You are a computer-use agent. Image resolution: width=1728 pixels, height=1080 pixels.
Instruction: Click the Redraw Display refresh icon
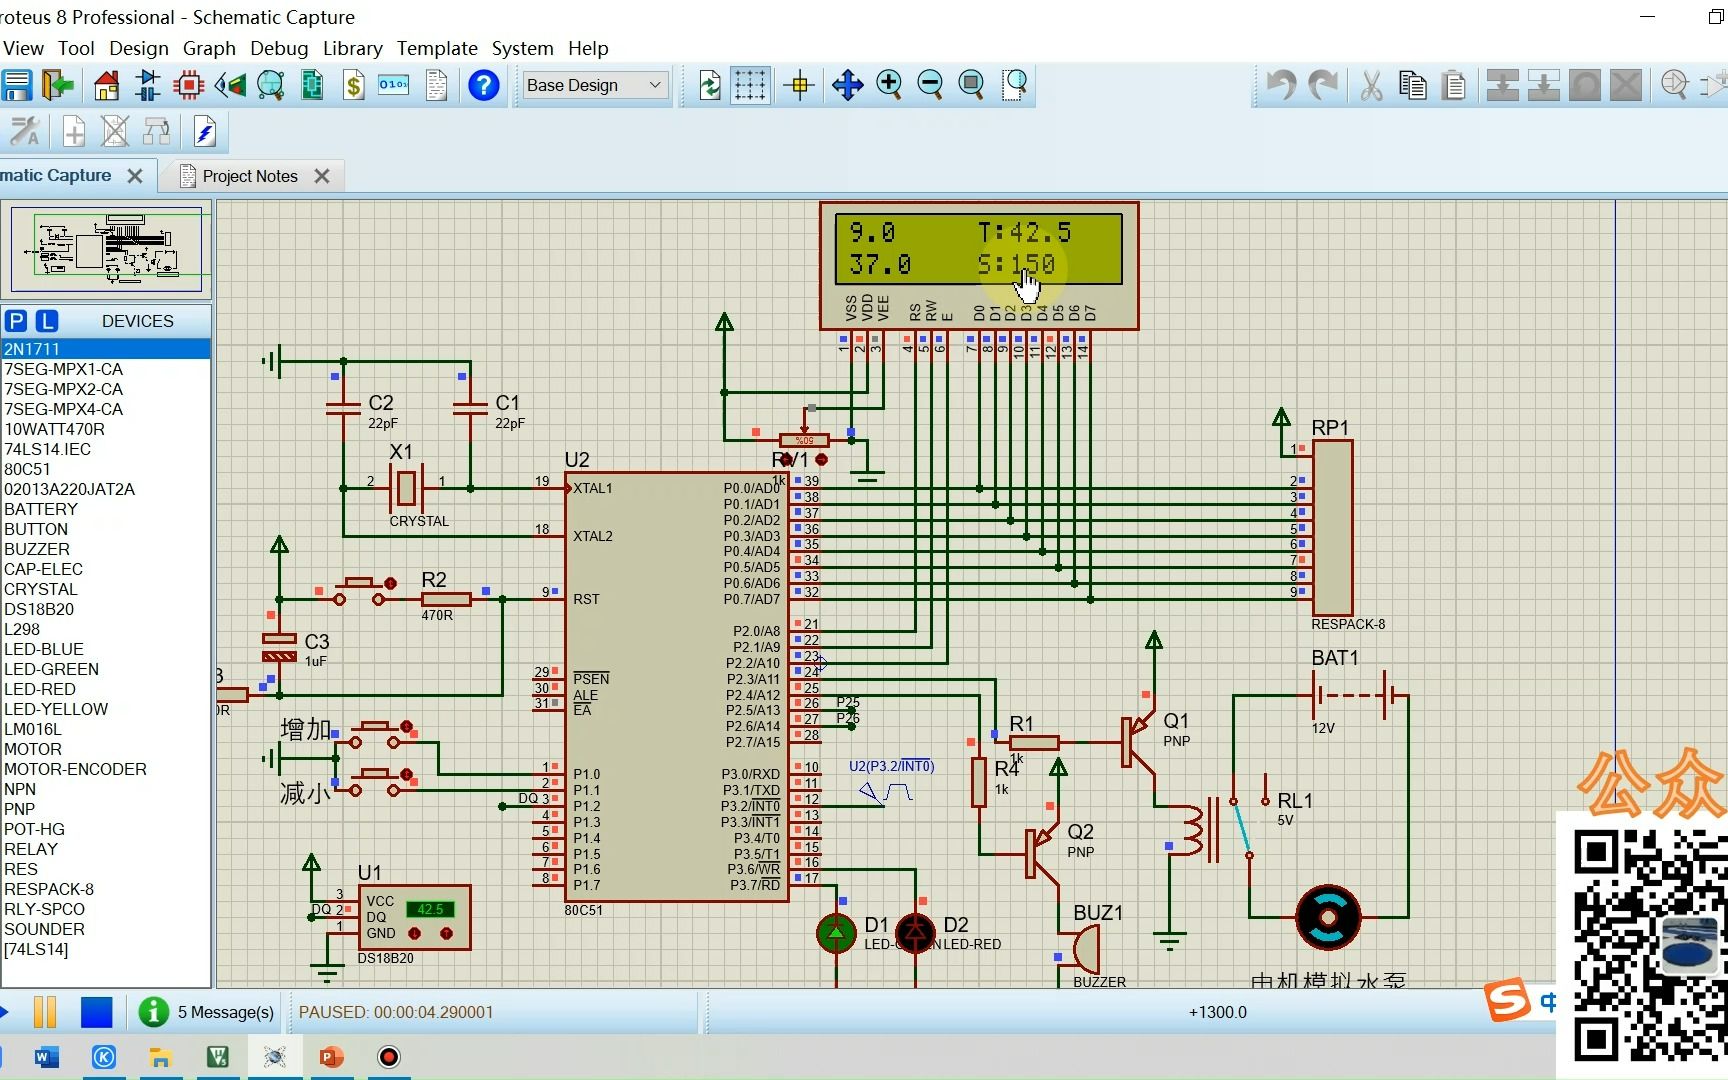[x=710, y=85]
